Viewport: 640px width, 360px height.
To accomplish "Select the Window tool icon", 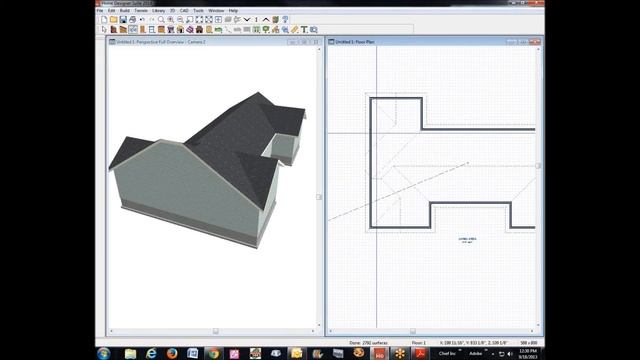I will pos(151,29).
